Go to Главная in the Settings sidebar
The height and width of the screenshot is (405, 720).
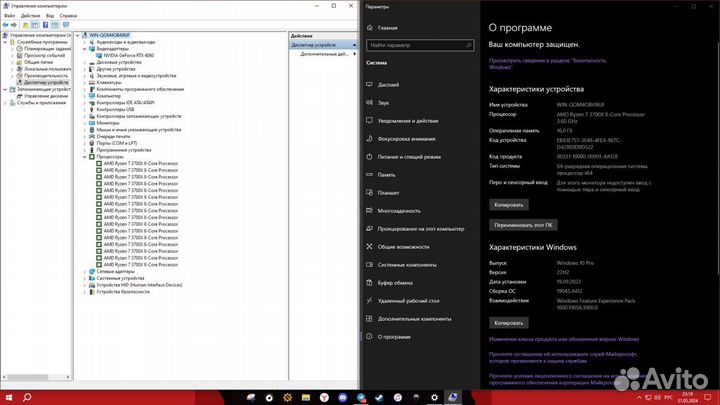387,28
